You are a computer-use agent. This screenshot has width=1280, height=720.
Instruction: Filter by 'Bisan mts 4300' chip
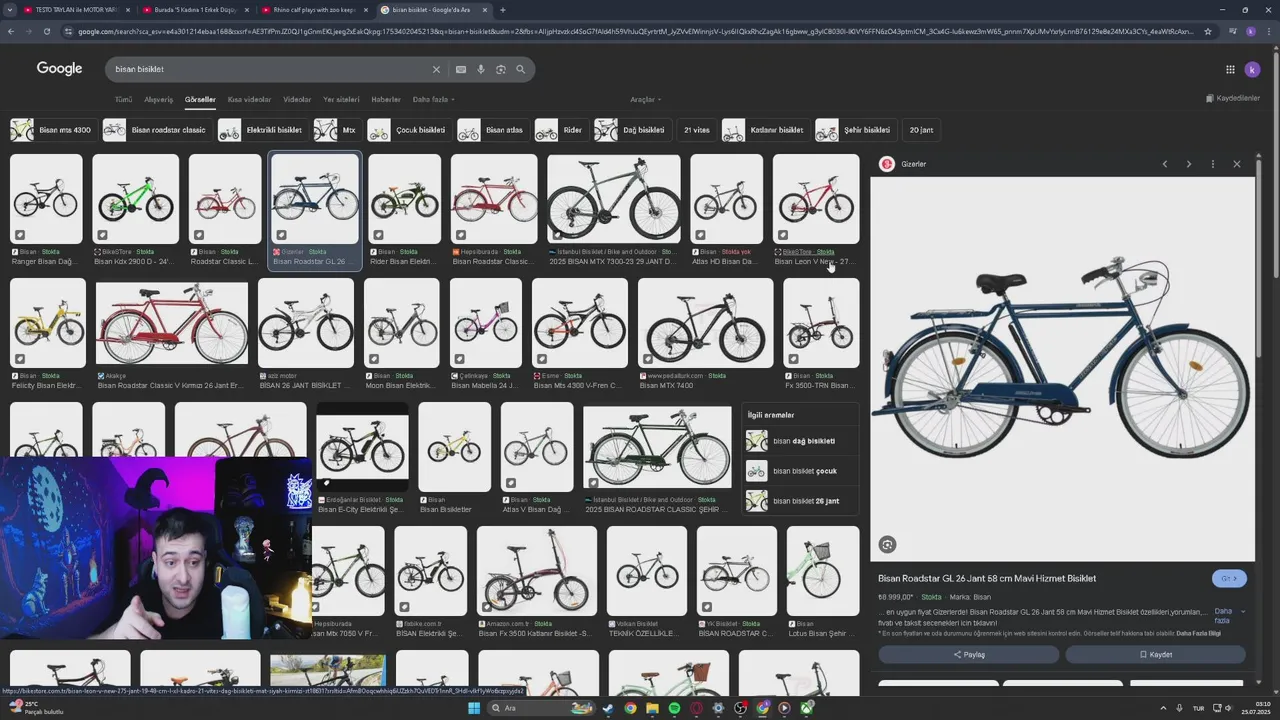point(52,130)
